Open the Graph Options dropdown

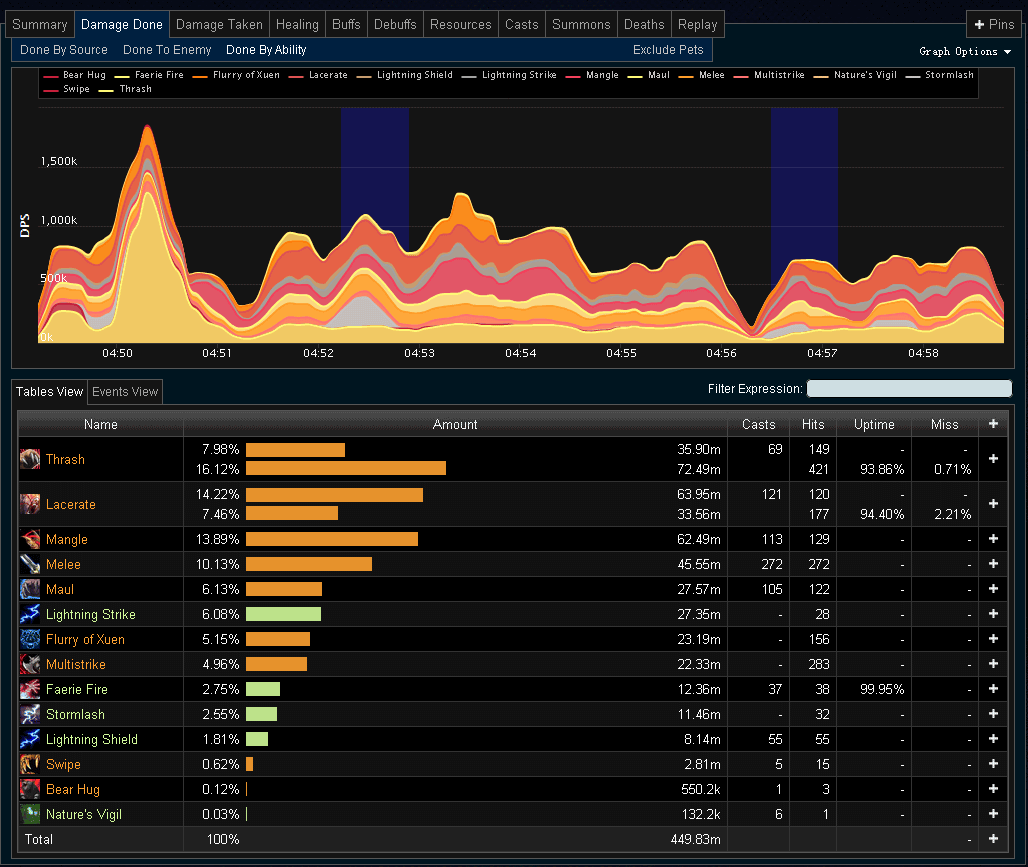[965, 51]
